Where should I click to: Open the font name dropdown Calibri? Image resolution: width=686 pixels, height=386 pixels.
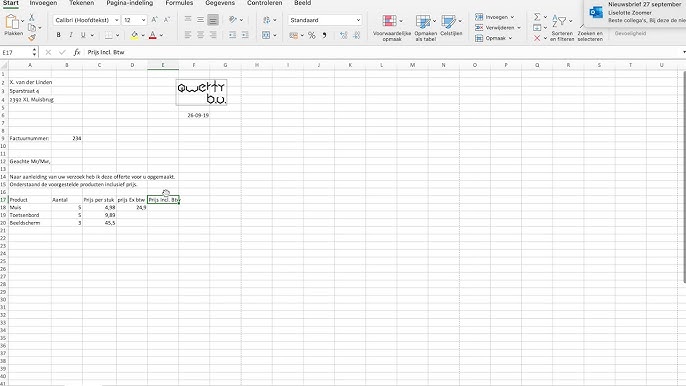pos(86,20)
